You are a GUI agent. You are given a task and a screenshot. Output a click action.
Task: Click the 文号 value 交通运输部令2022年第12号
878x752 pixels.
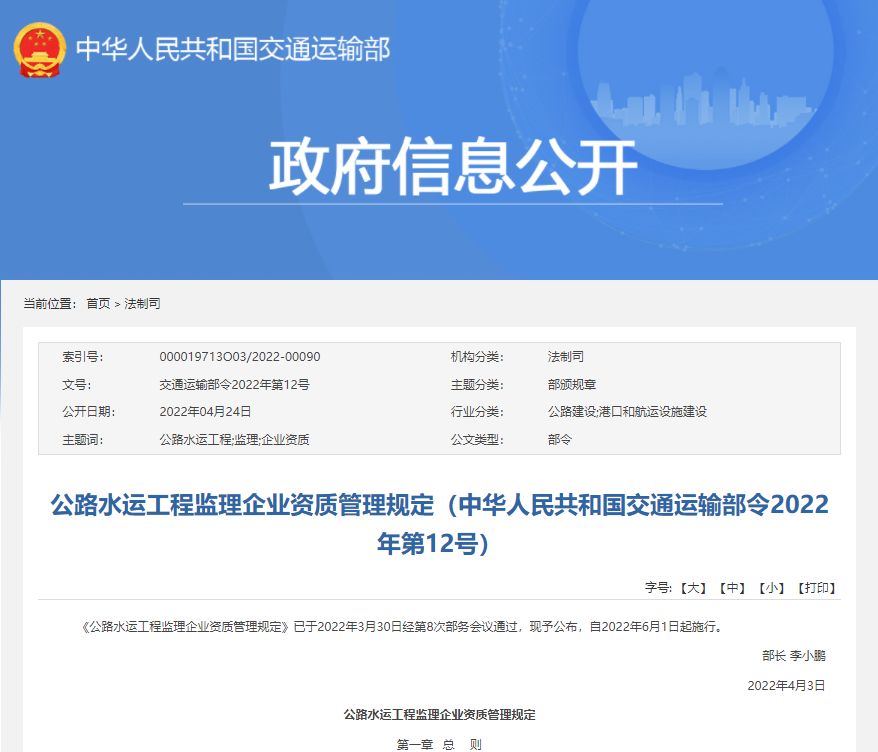coord(239,384)
